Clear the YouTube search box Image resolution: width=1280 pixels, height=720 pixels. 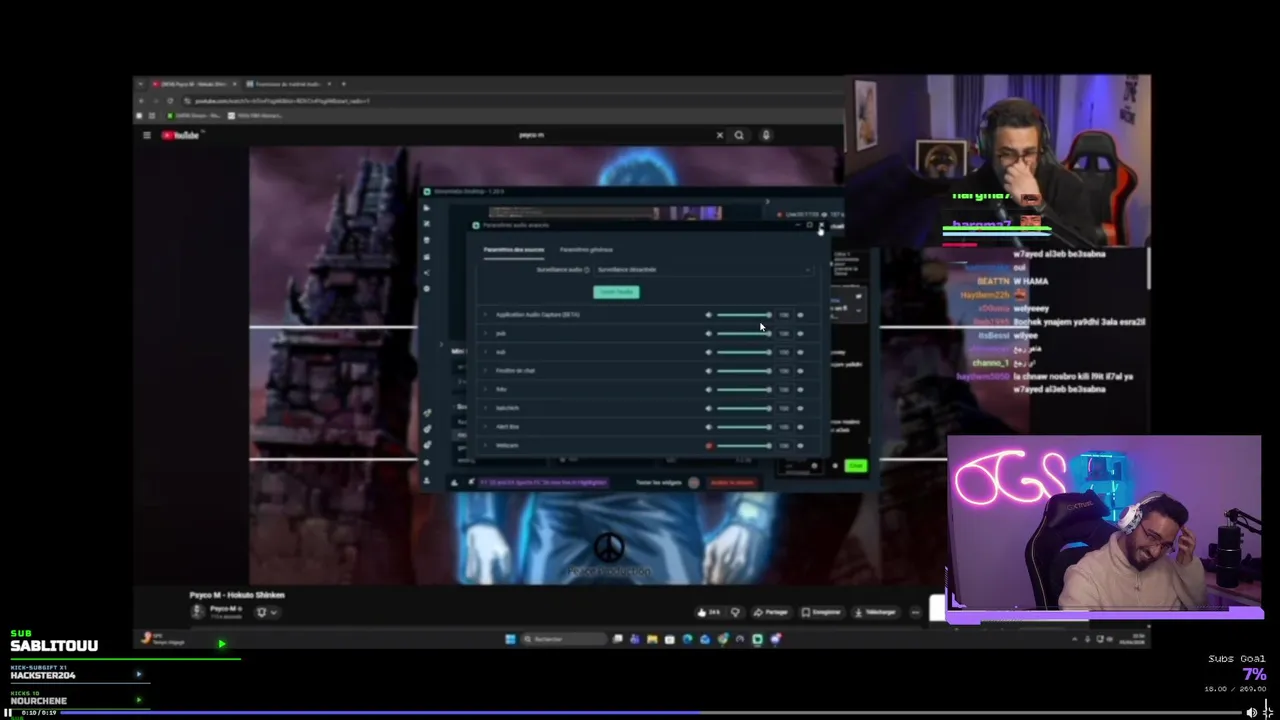click(719, 135)
